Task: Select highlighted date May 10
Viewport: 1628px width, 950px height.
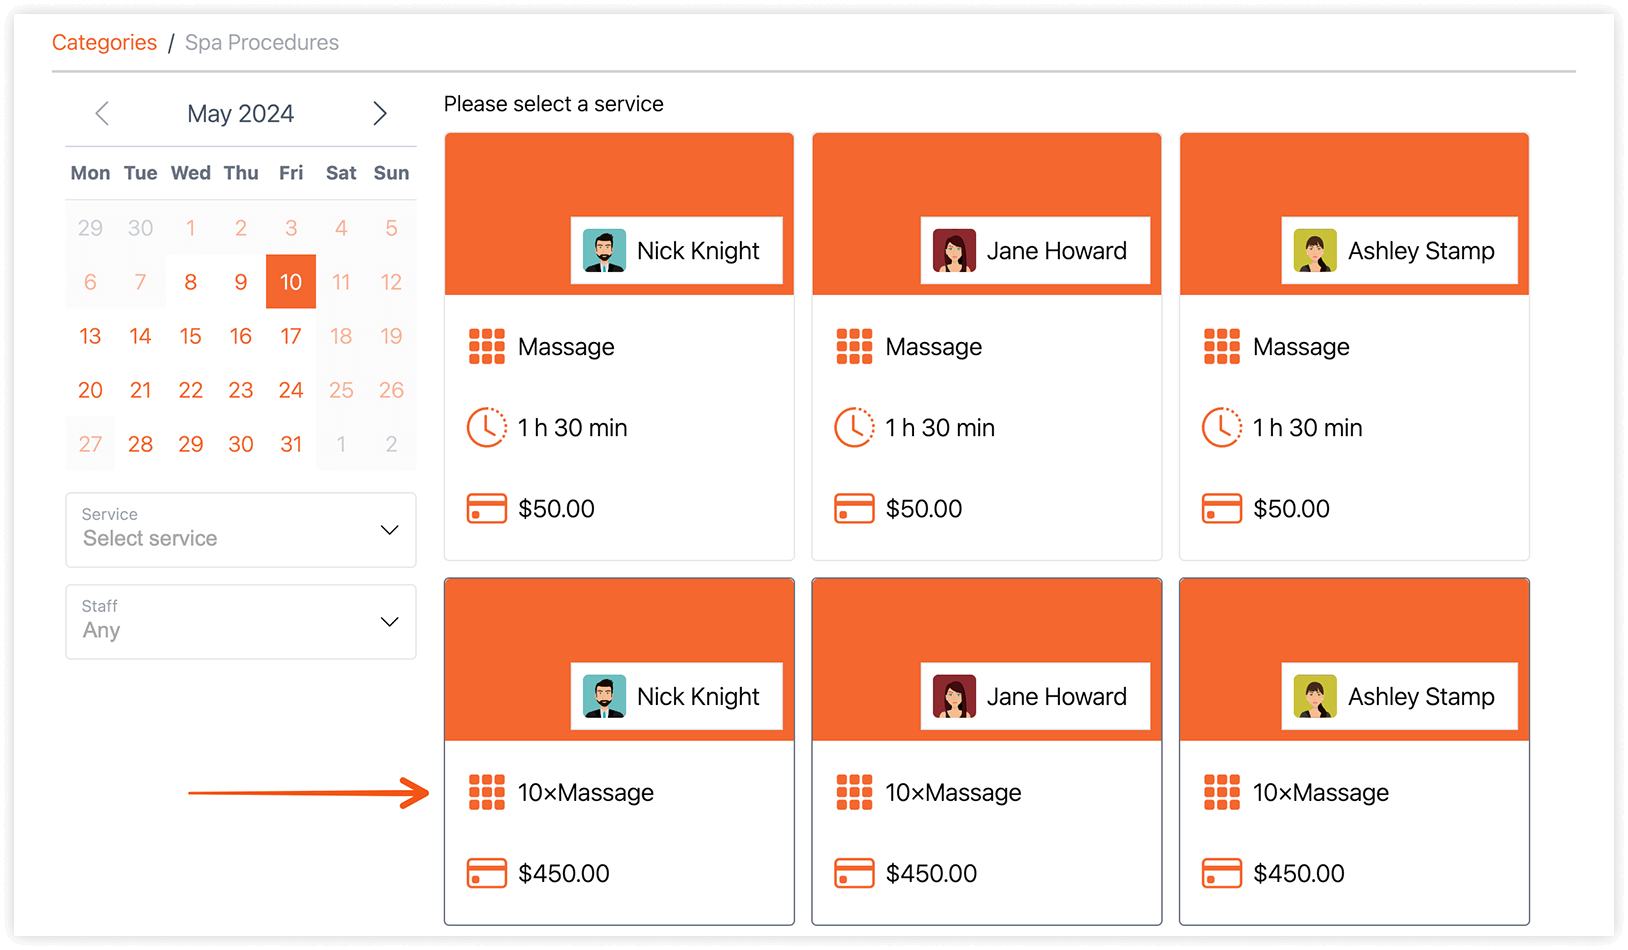Action: [x=291, y=282]
